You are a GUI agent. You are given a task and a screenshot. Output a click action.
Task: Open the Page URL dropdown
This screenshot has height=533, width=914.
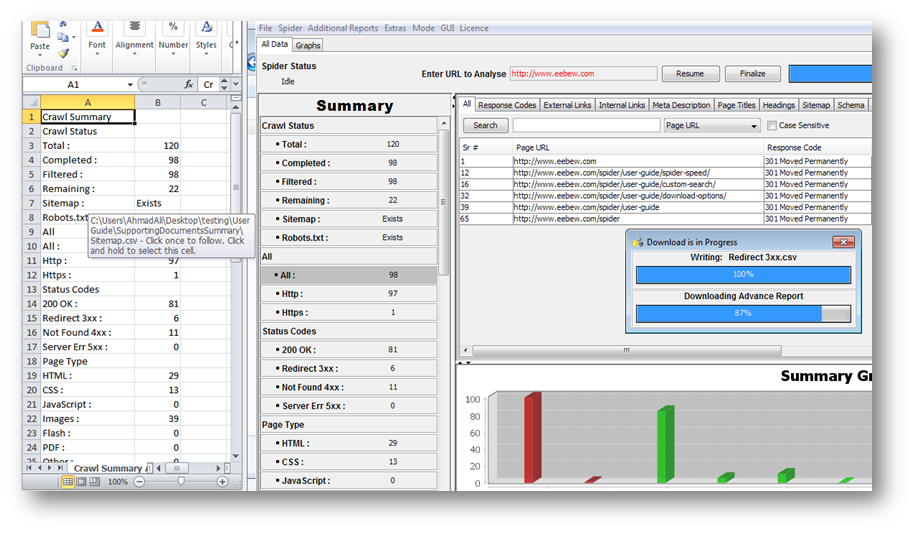pyautogui.click(x=754, y=126)
